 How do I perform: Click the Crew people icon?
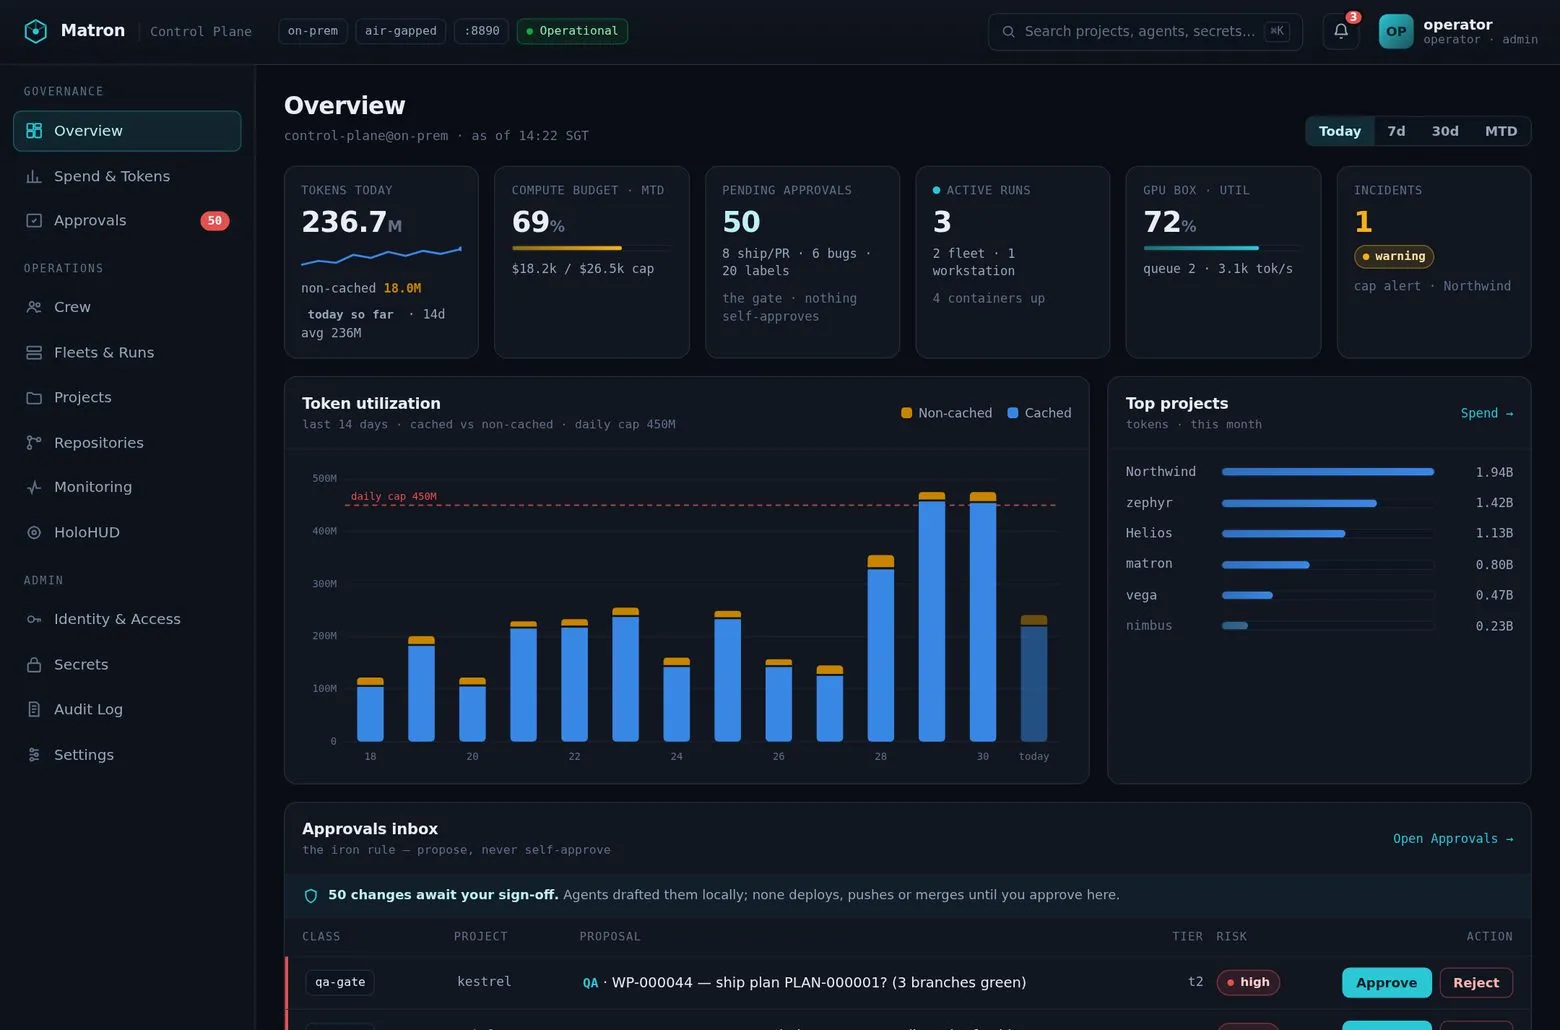click(x=34, y=307)
